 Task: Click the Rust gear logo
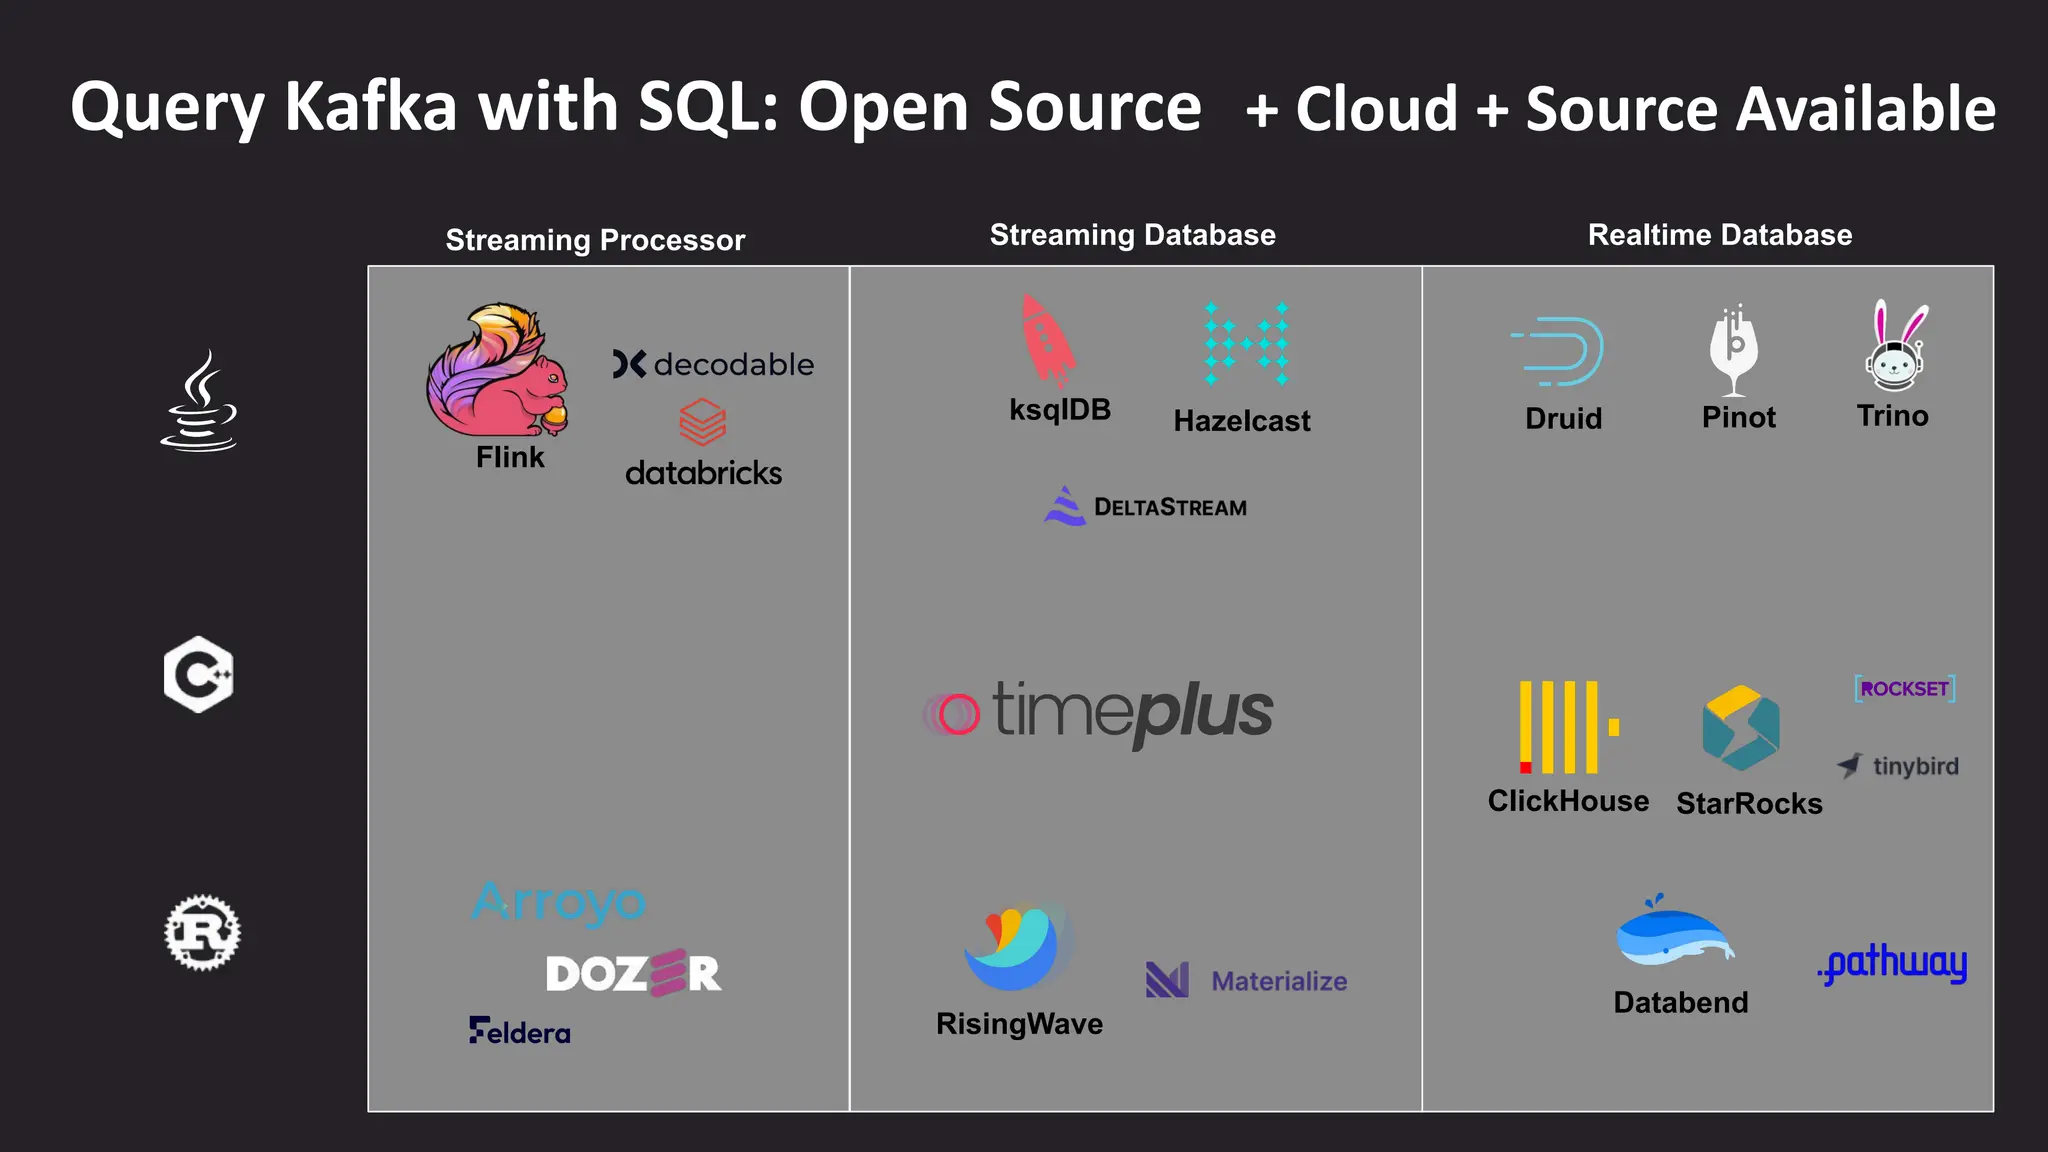(x=202, y=932)
